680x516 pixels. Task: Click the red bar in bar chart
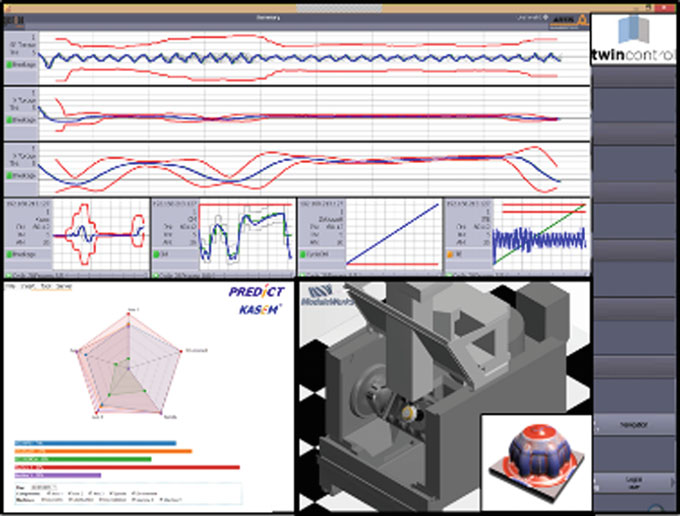click(127, 467)
